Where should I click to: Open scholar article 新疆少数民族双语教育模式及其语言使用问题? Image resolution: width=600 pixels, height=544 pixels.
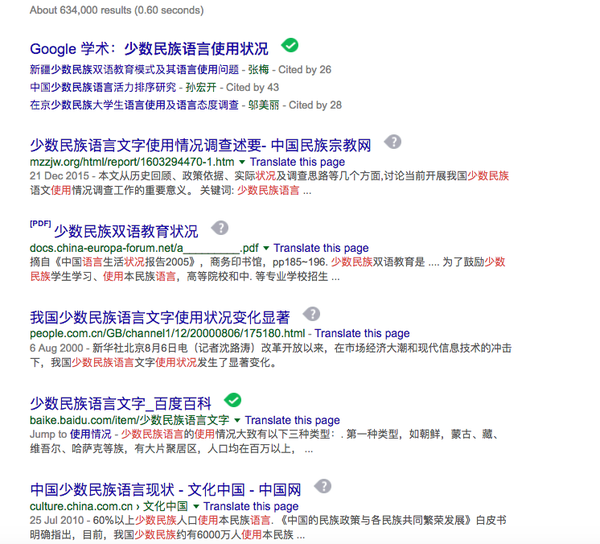[x=134, y=70]
